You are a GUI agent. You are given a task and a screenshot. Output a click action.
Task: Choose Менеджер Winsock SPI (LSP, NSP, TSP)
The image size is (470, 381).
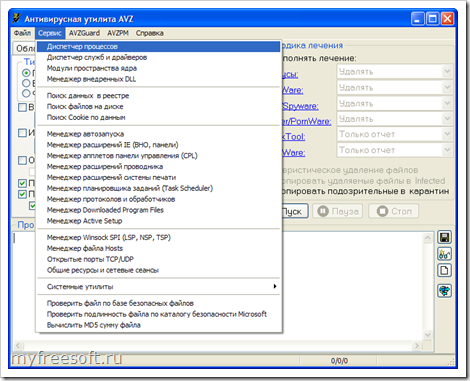point(158,237)
